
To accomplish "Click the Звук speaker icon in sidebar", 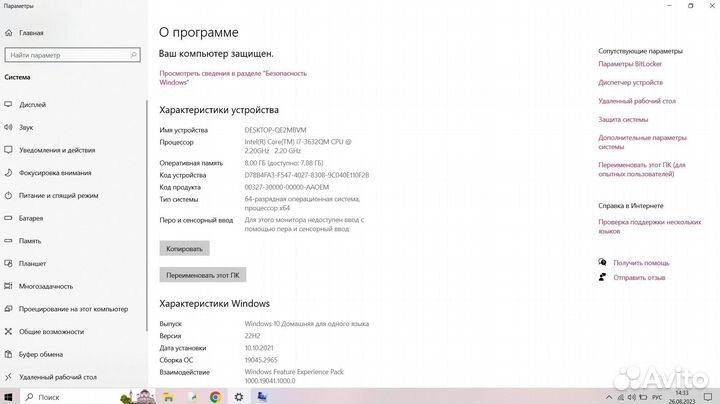I will 8,128.
